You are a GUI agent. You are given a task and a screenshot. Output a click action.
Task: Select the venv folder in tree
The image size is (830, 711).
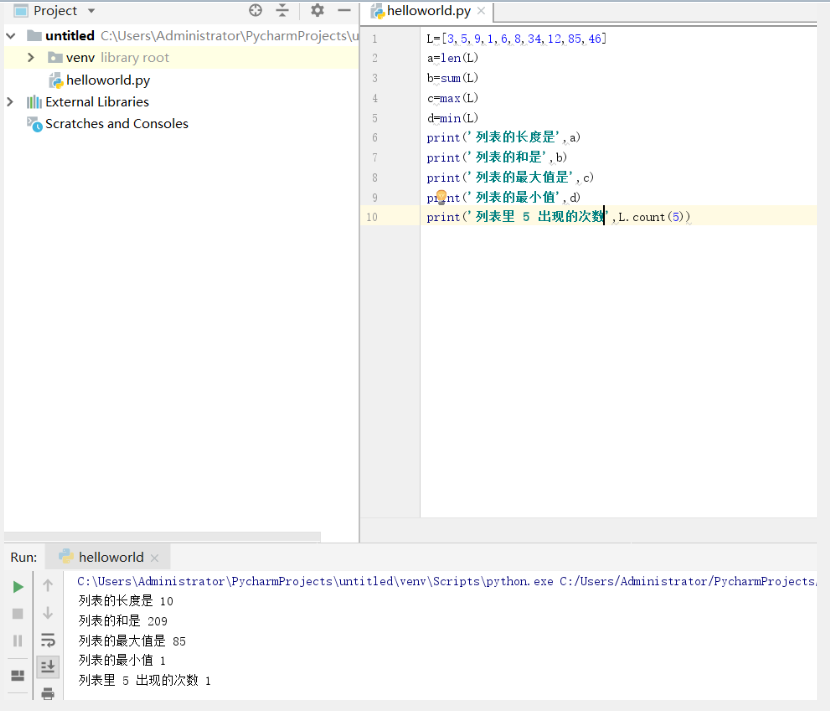(80, 57)
